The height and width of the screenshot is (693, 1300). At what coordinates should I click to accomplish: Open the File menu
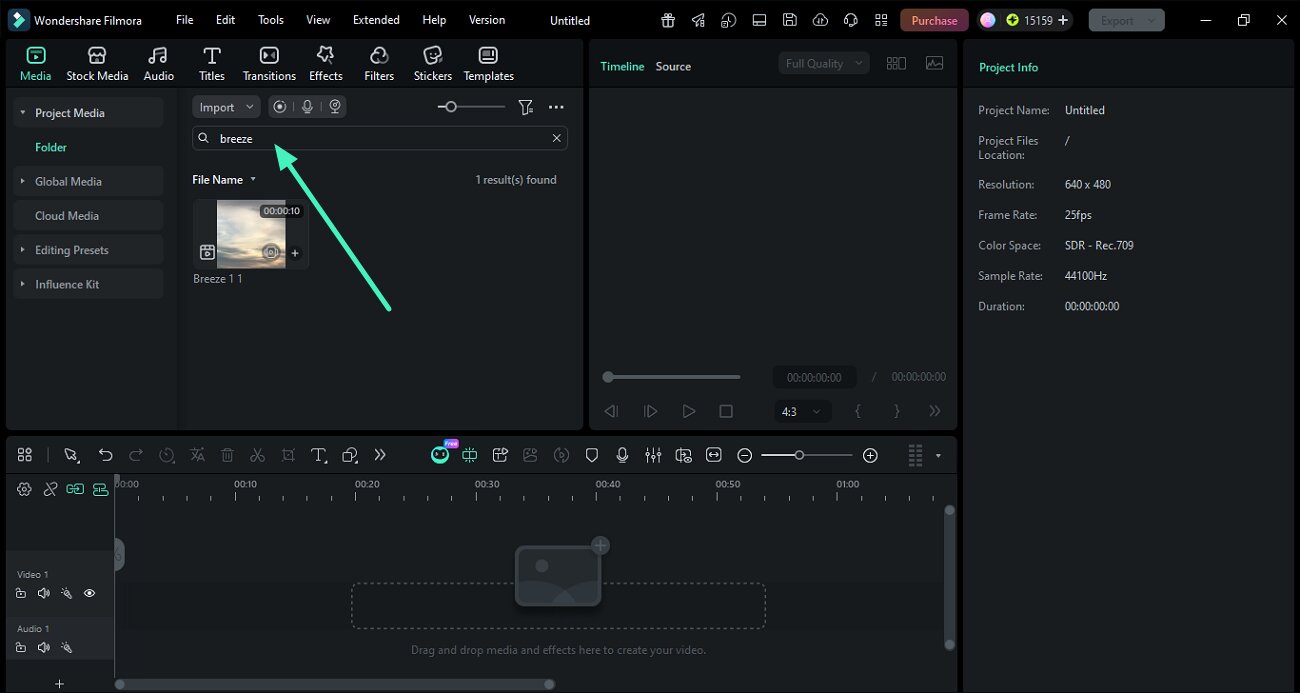(185, 20)
